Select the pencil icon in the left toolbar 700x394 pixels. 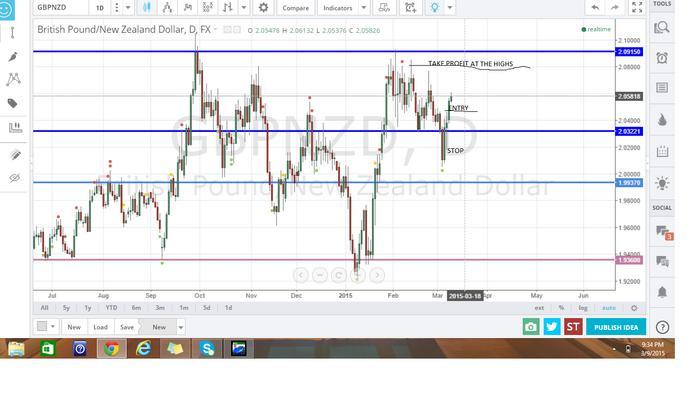[x=15, y=155]
